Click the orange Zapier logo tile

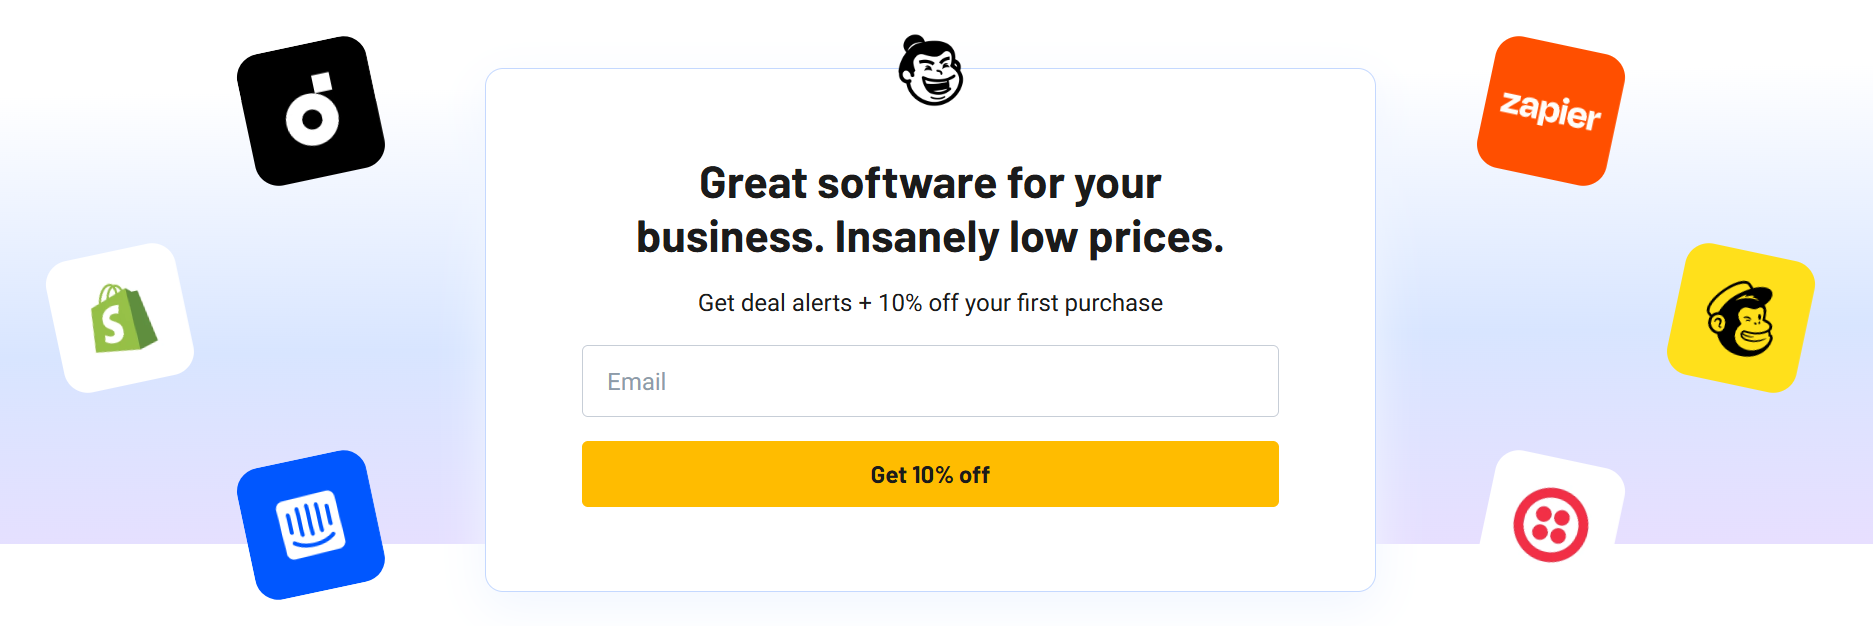(x=1550, y=110)
